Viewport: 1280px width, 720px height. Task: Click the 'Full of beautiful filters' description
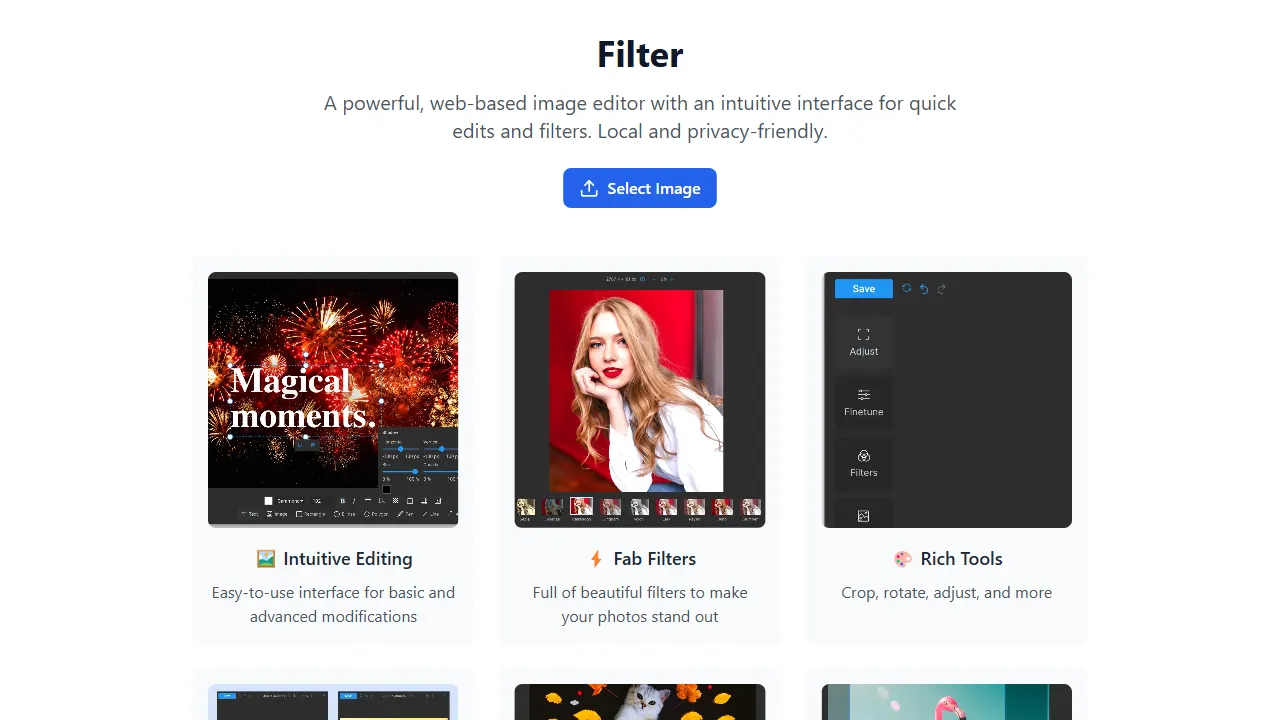click(x=640, y=604)
